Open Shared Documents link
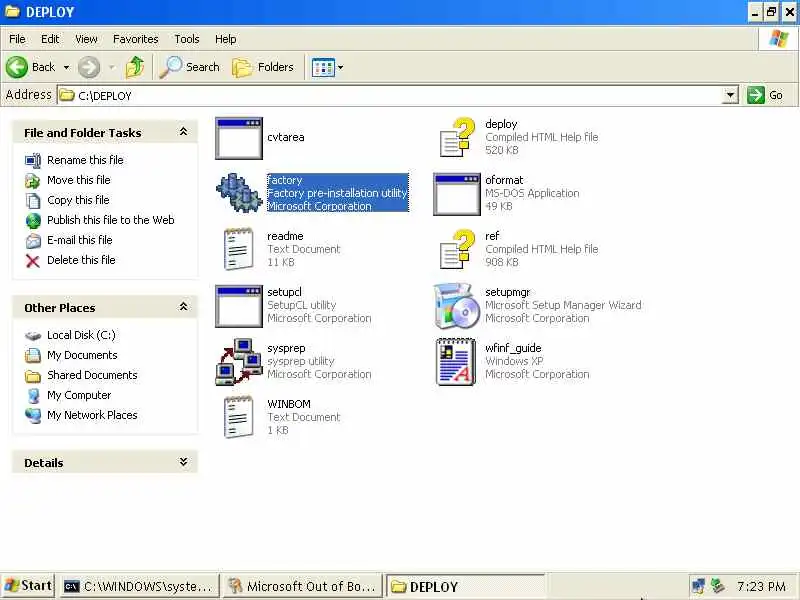The height and width of the screenshot is (600, 800). [92, 375]
